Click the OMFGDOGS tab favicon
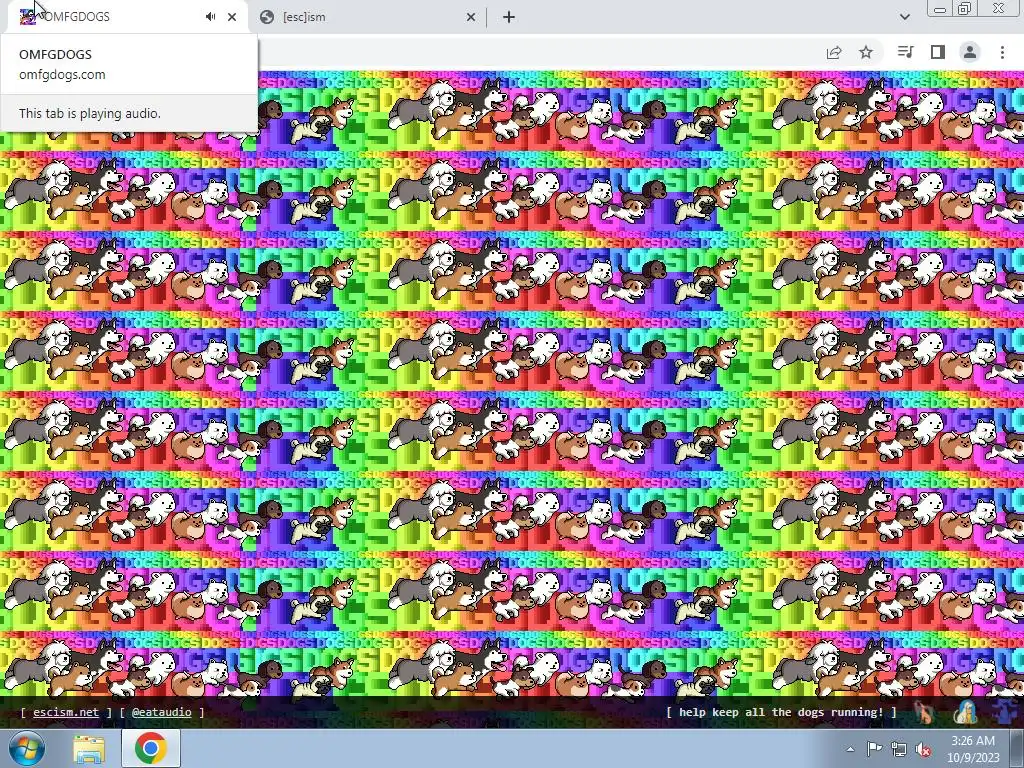This screenshot has height=768, width=1024. point(28,17)
